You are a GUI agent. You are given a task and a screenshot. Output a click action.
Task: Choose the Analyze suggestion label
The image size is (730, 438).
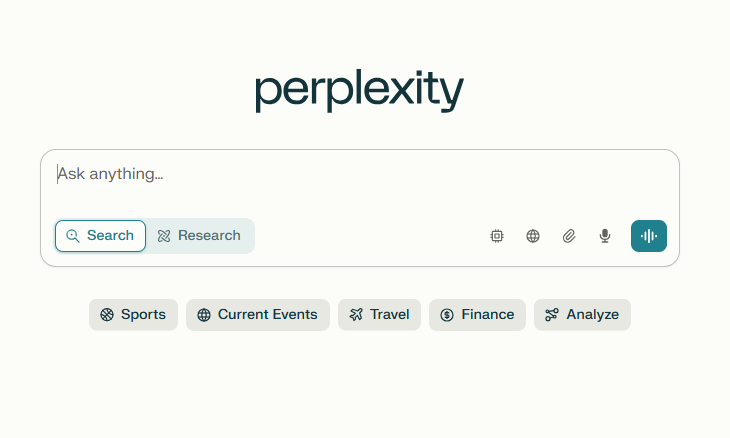coord(592,315)
